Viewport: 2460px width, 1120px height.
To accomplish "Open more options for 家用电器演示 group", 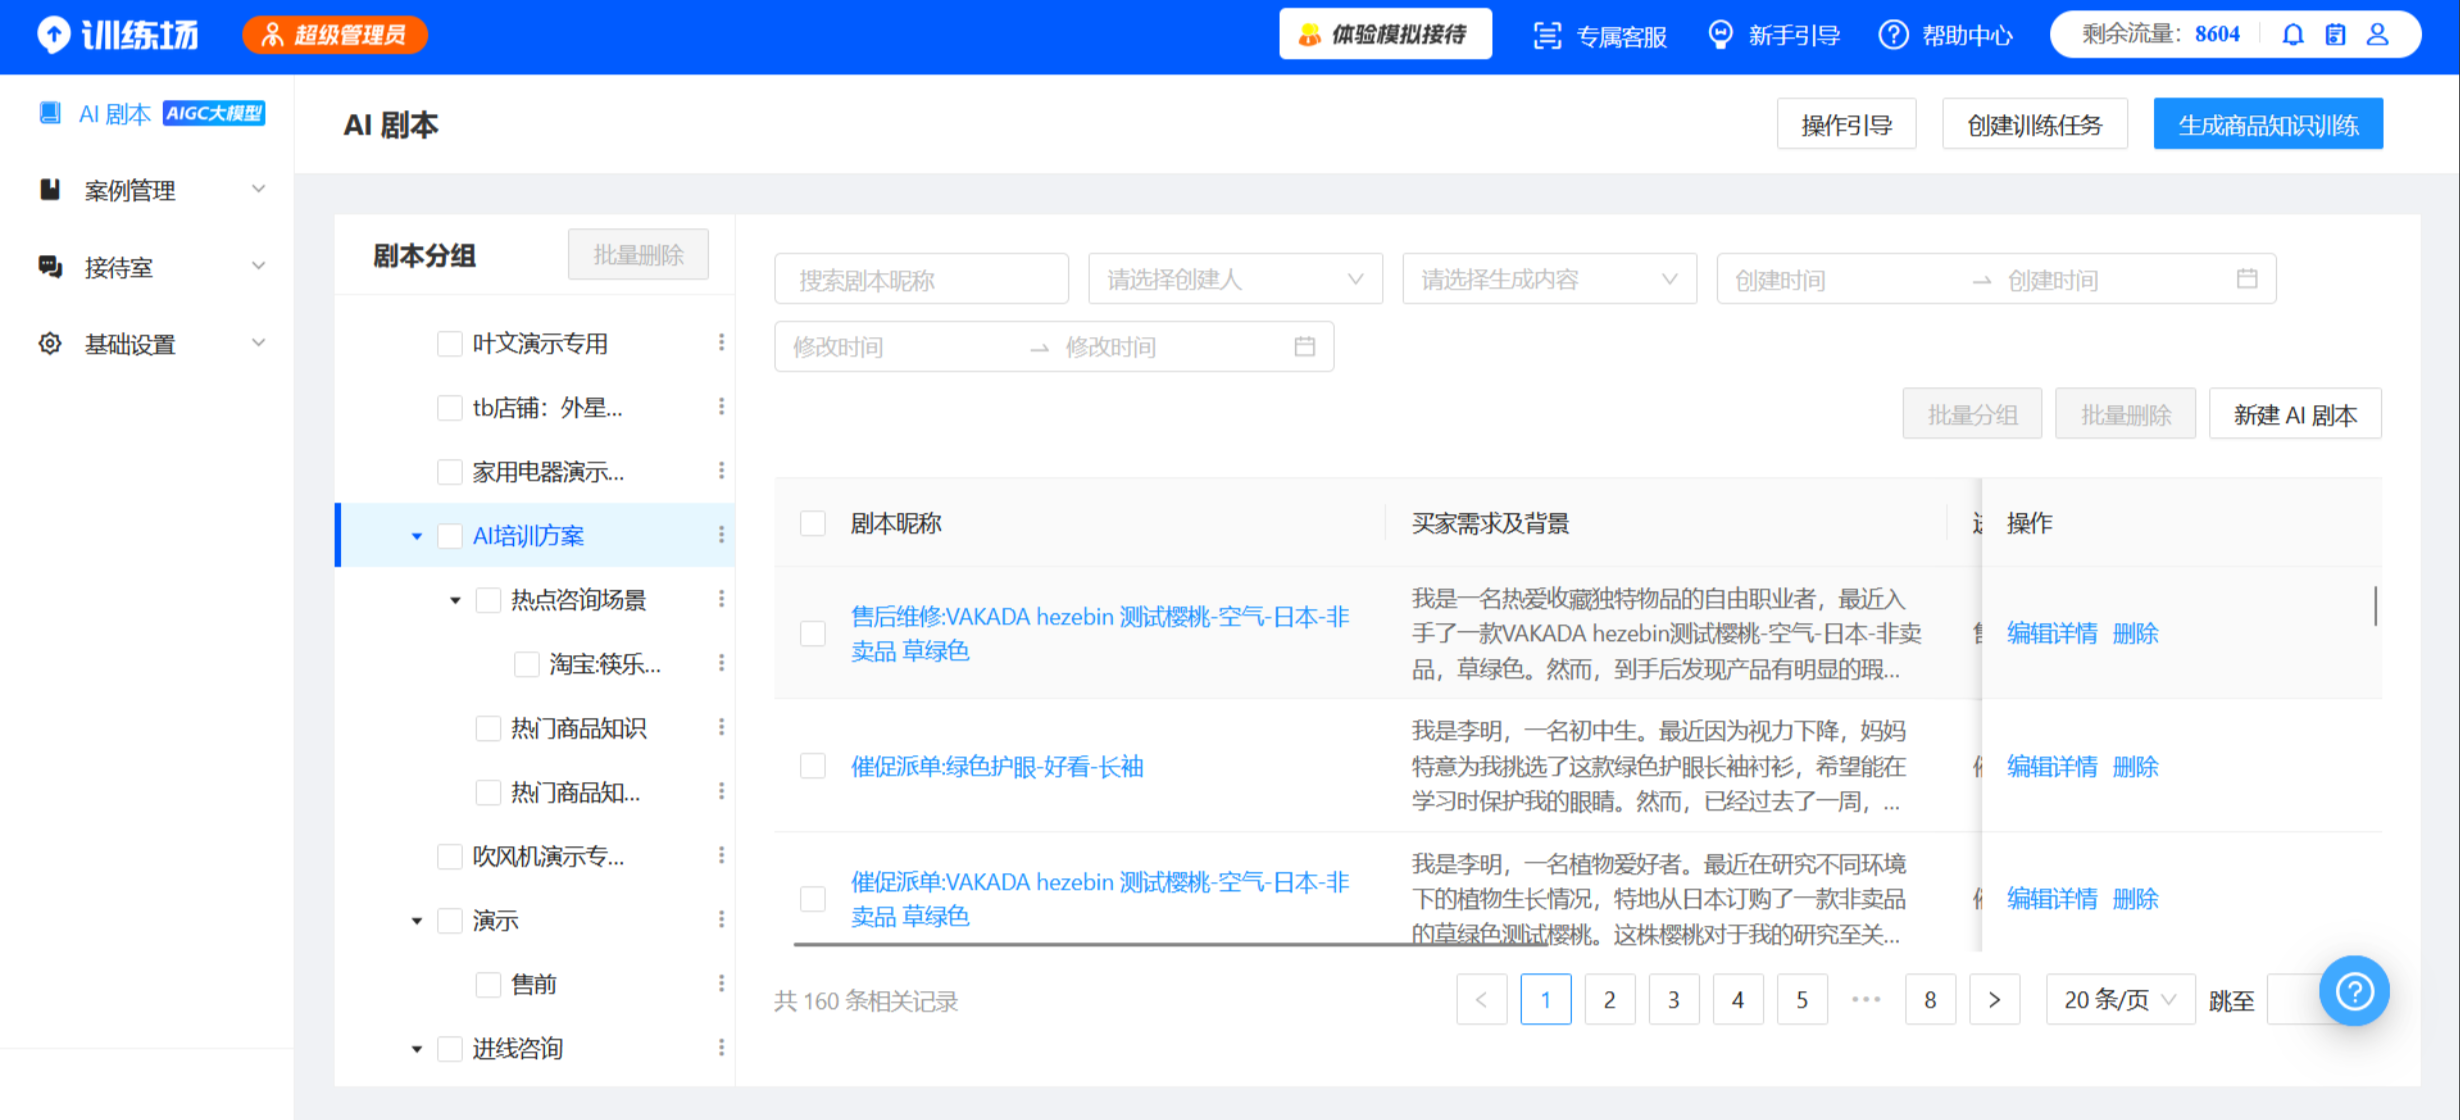I will 721,471.
